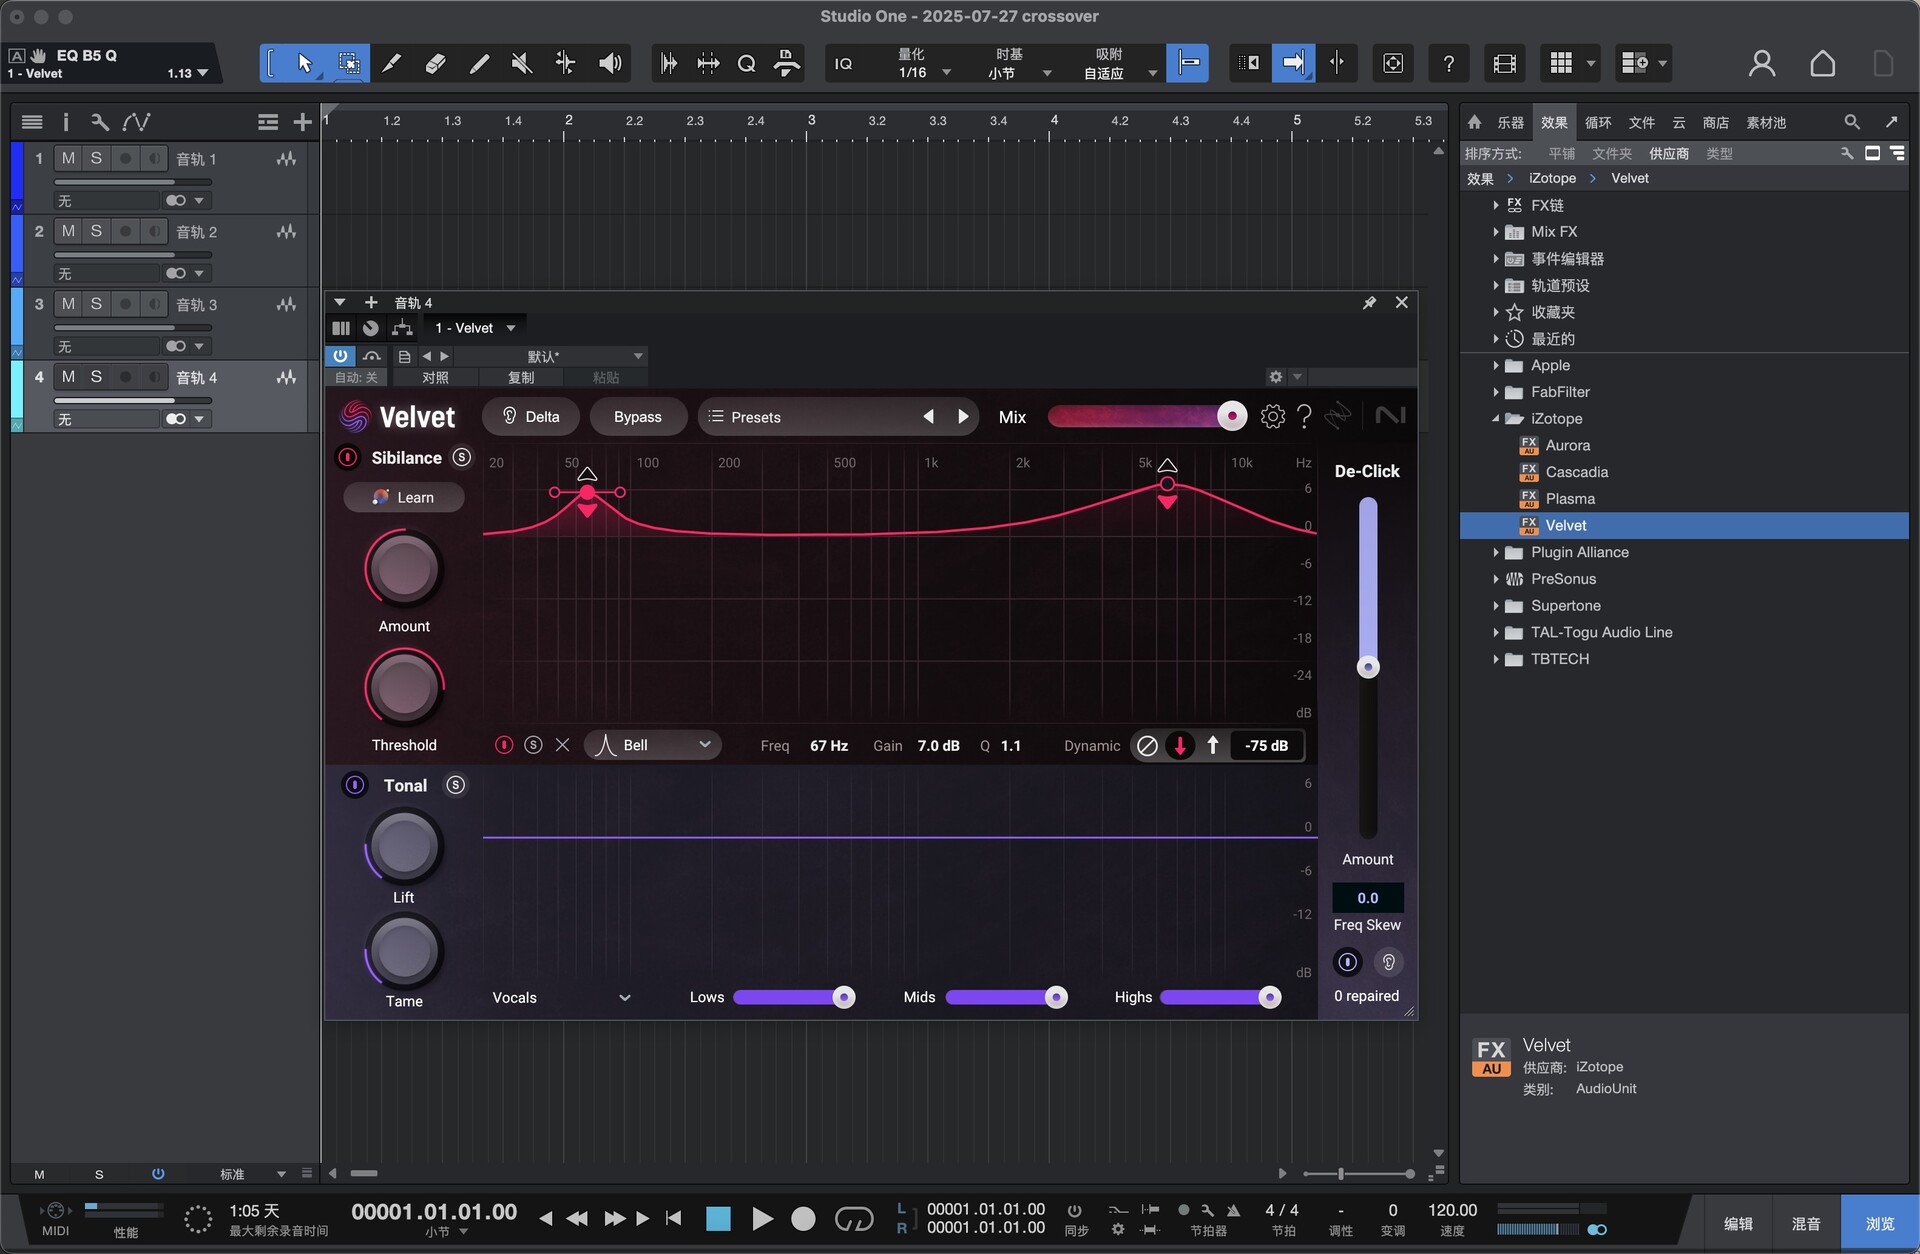Switch to the 循环 browser tab

click(x=1597, y=122)
